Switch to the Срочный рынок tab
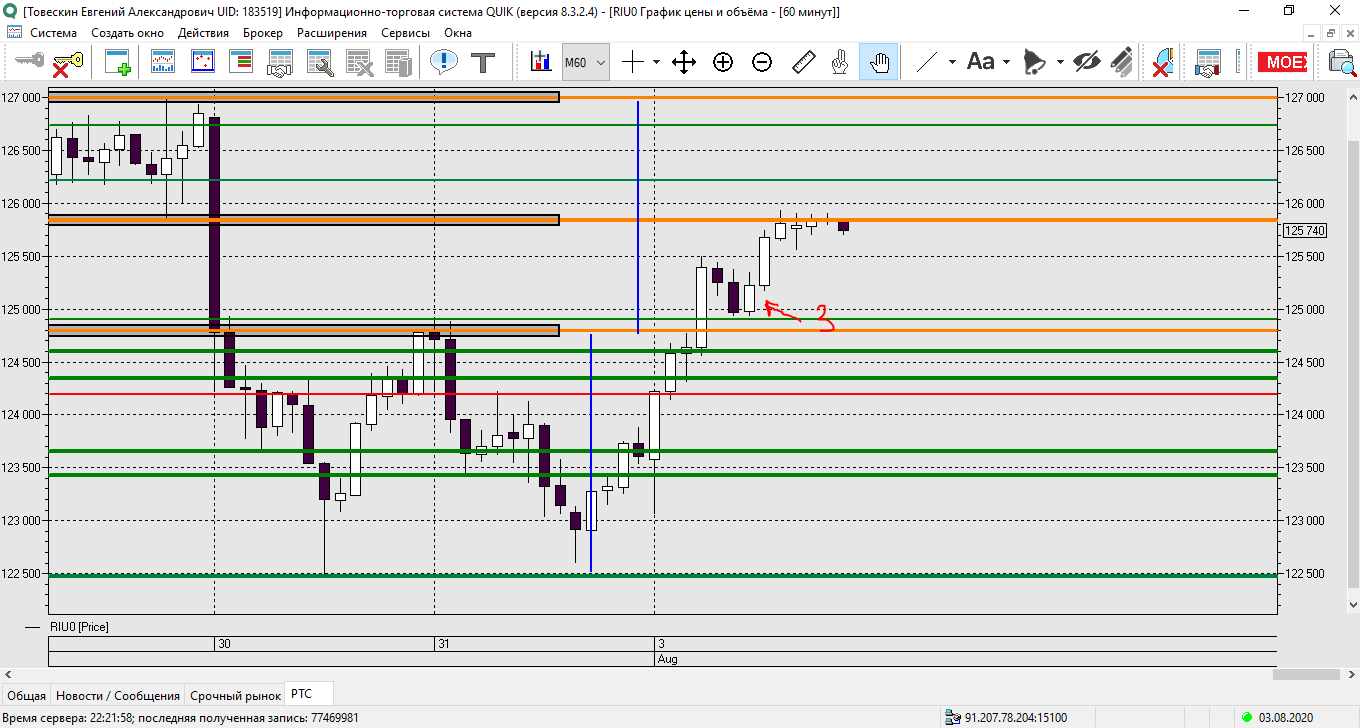This screenshot has width=1360, height=728. (236, 695)
